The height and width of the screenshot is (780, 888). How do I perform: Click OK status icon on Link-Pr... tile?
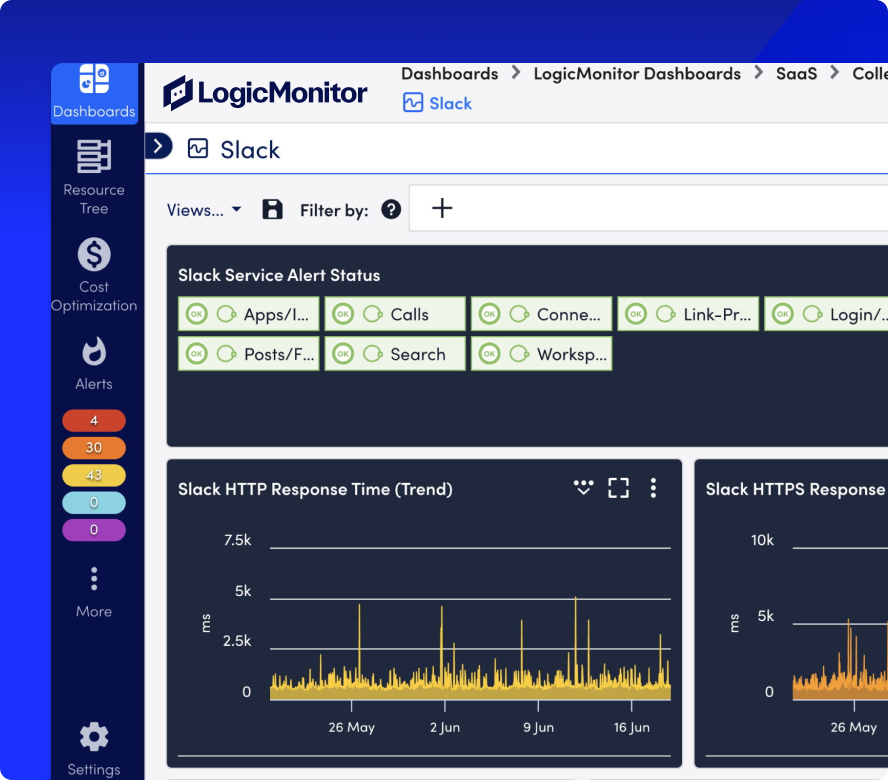click(636, 314)
